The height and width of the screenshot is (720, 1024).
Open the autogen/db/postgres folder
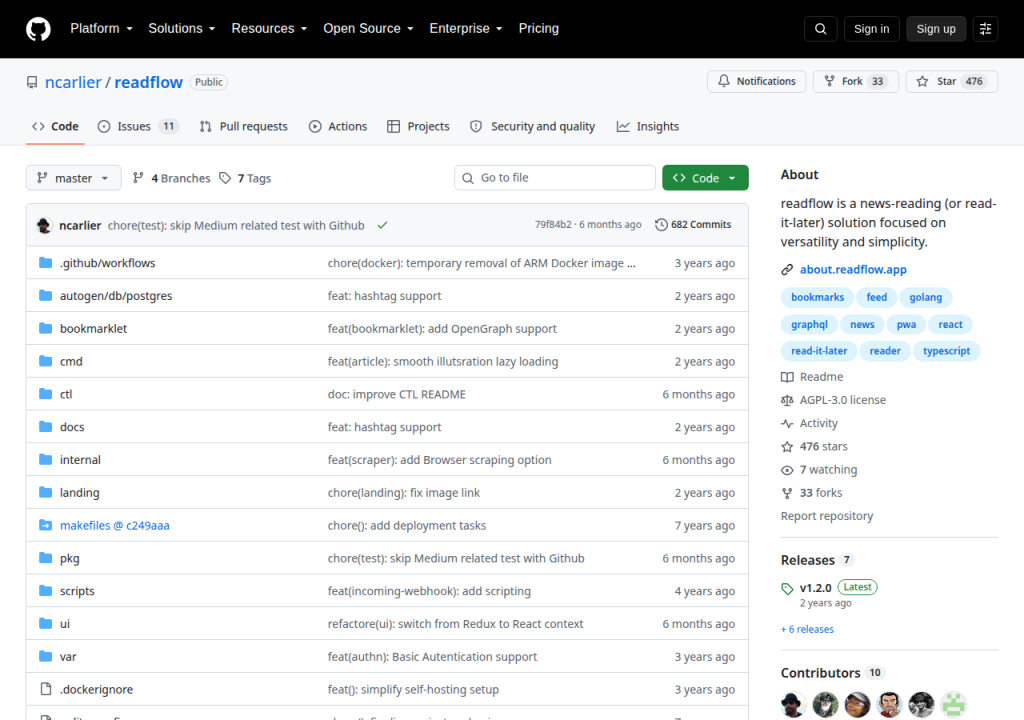[x=116, y=296]
